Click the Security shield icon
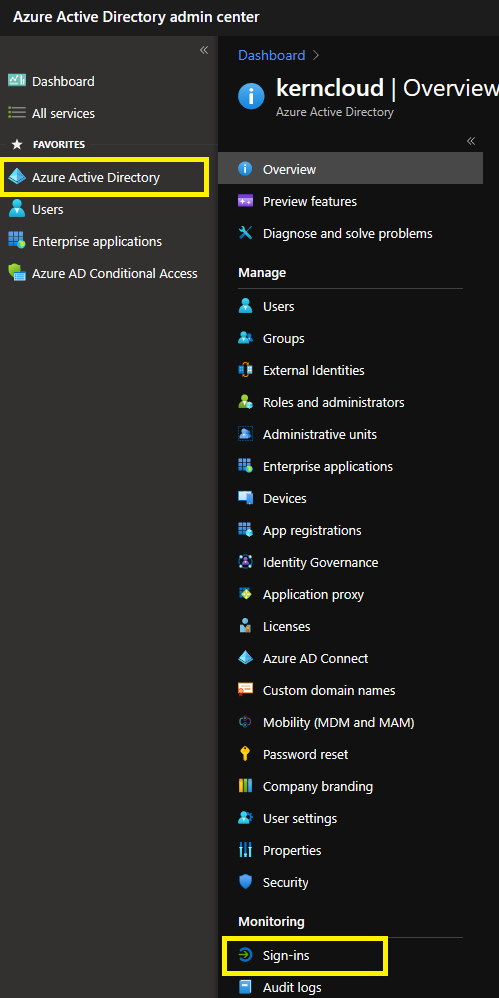The image size is (499, 998). pyautogui.click(x=245, y=882)
